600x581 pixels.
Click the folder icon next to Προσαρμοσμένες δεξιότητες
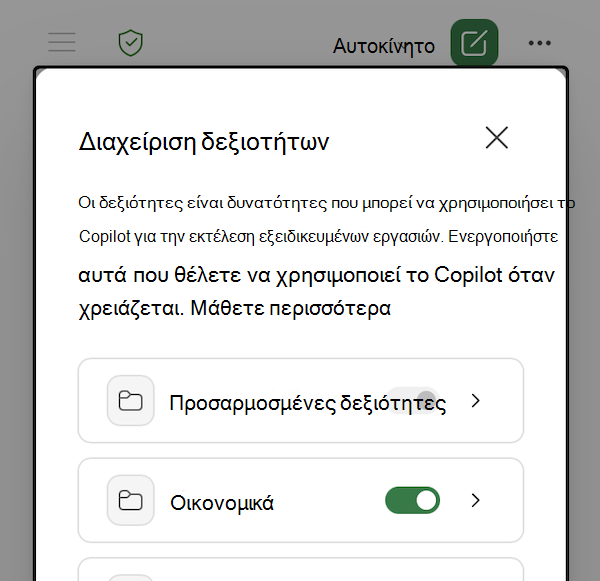[130, 401]
